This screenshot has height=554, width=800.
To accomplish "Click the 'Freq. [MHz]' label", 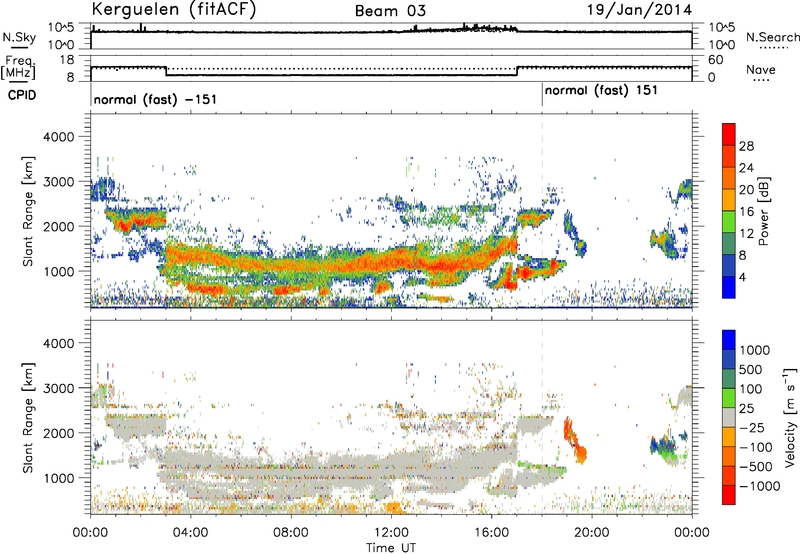I will pos(18,68).
